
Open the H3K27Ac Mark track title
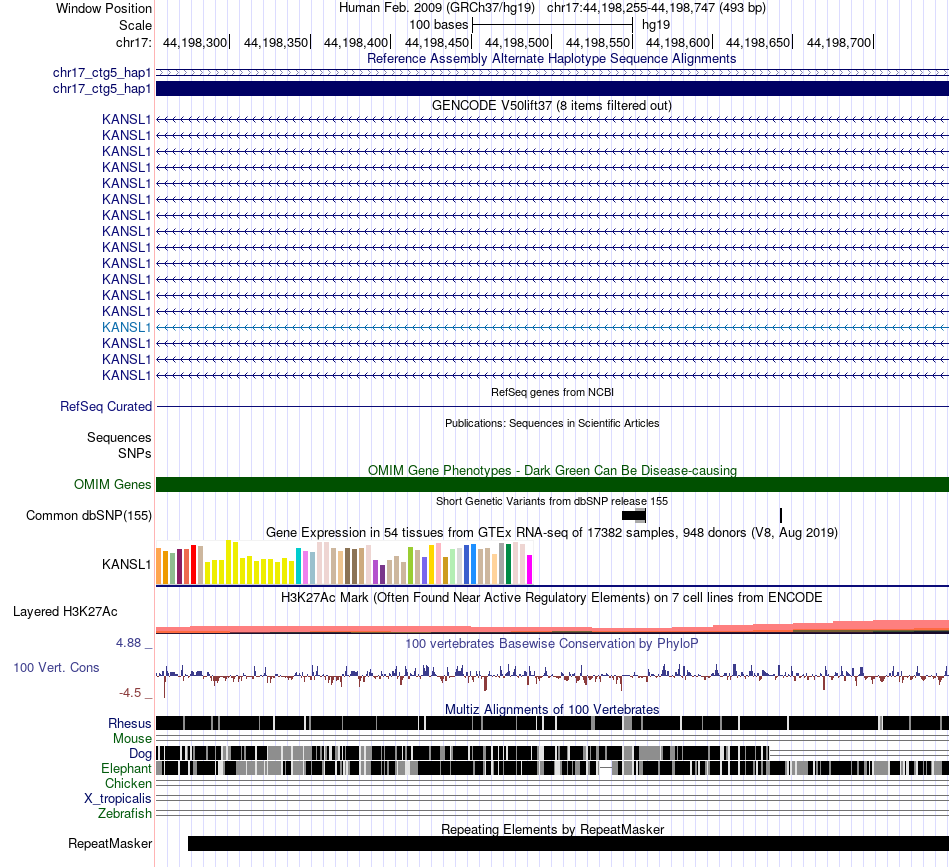(x=552, y=597)
